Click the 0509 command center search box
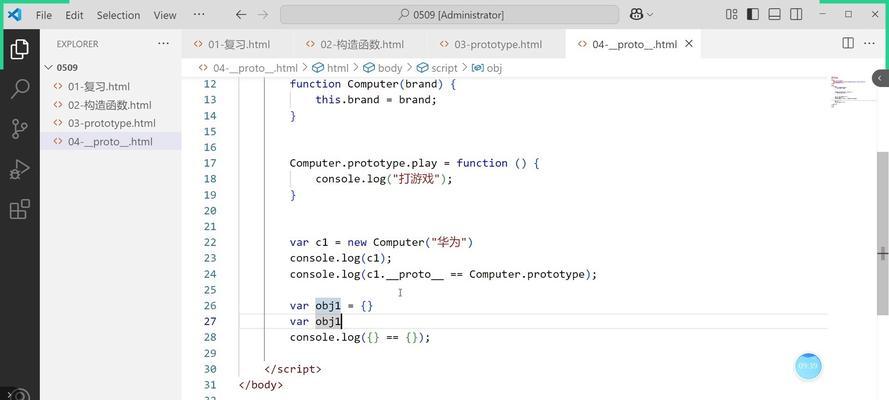Viewport: 889px width, 400px height. [450, 15]
